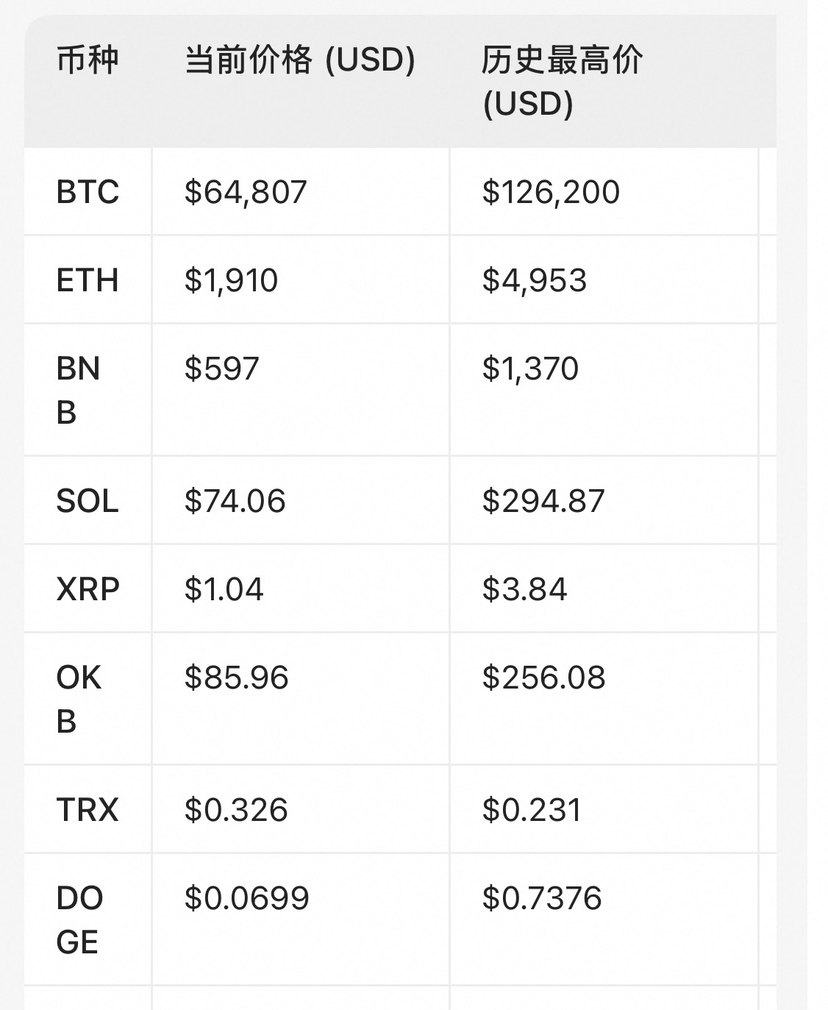Select the 币种 column header

(88, 60)
